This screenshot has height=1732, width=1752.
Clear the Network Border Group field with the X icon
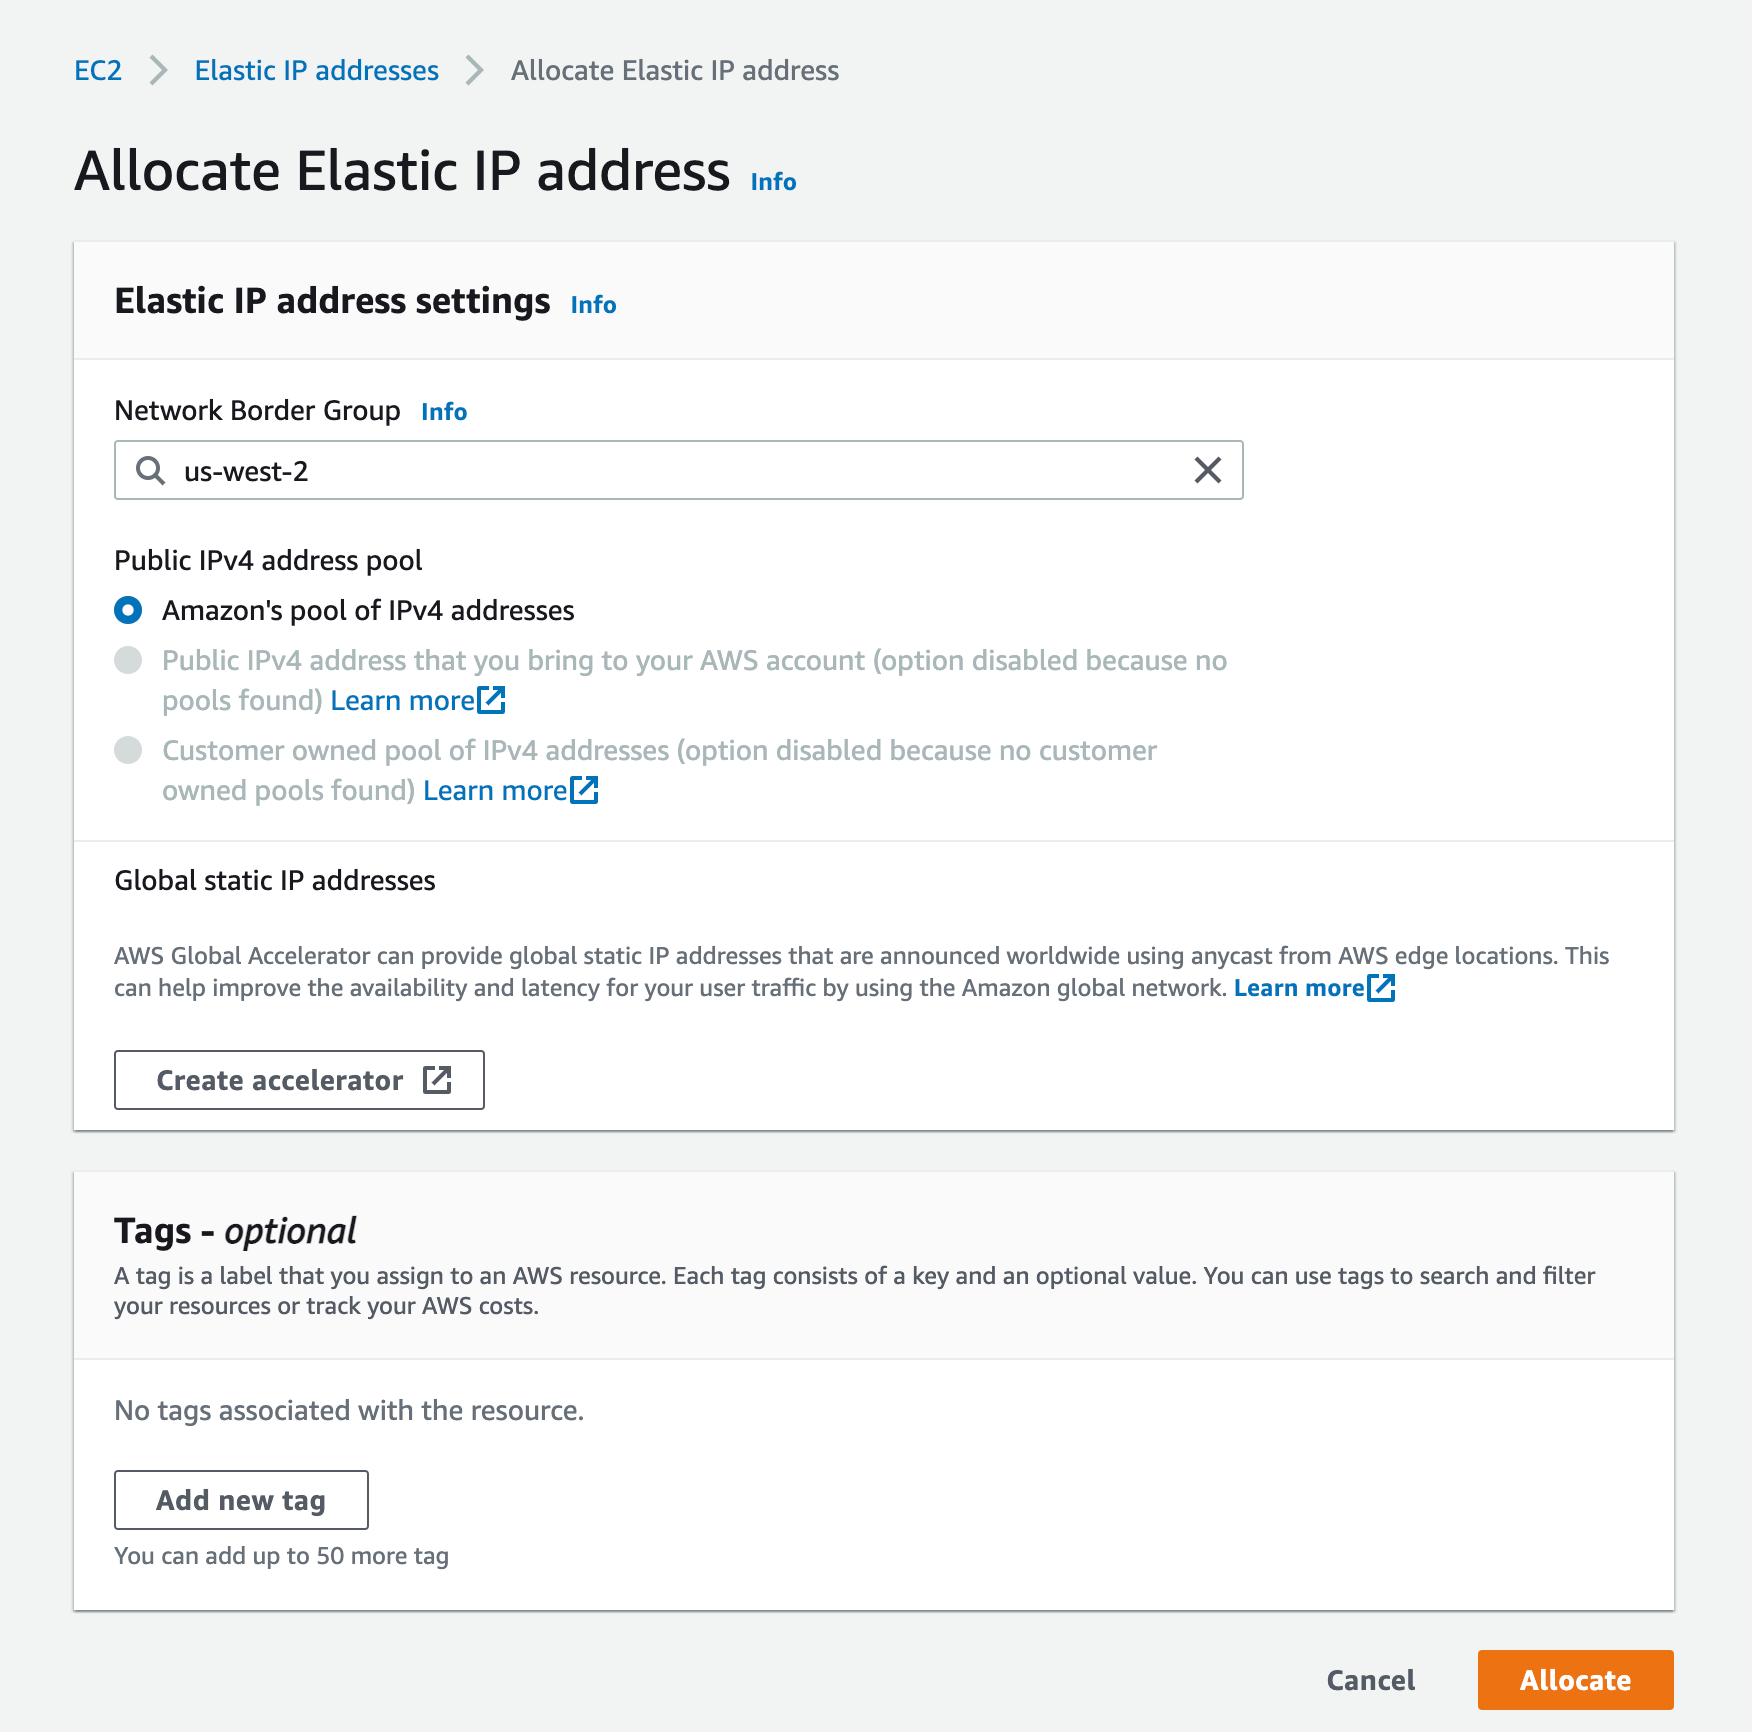1207,470
